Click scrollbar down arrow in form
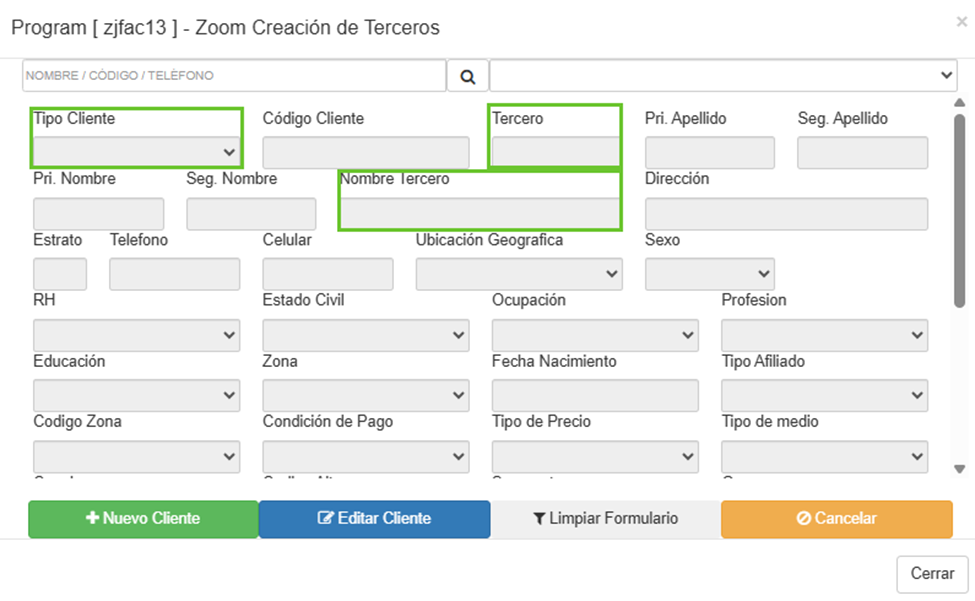This screenshot has height=601, width=975. point(960,468)
